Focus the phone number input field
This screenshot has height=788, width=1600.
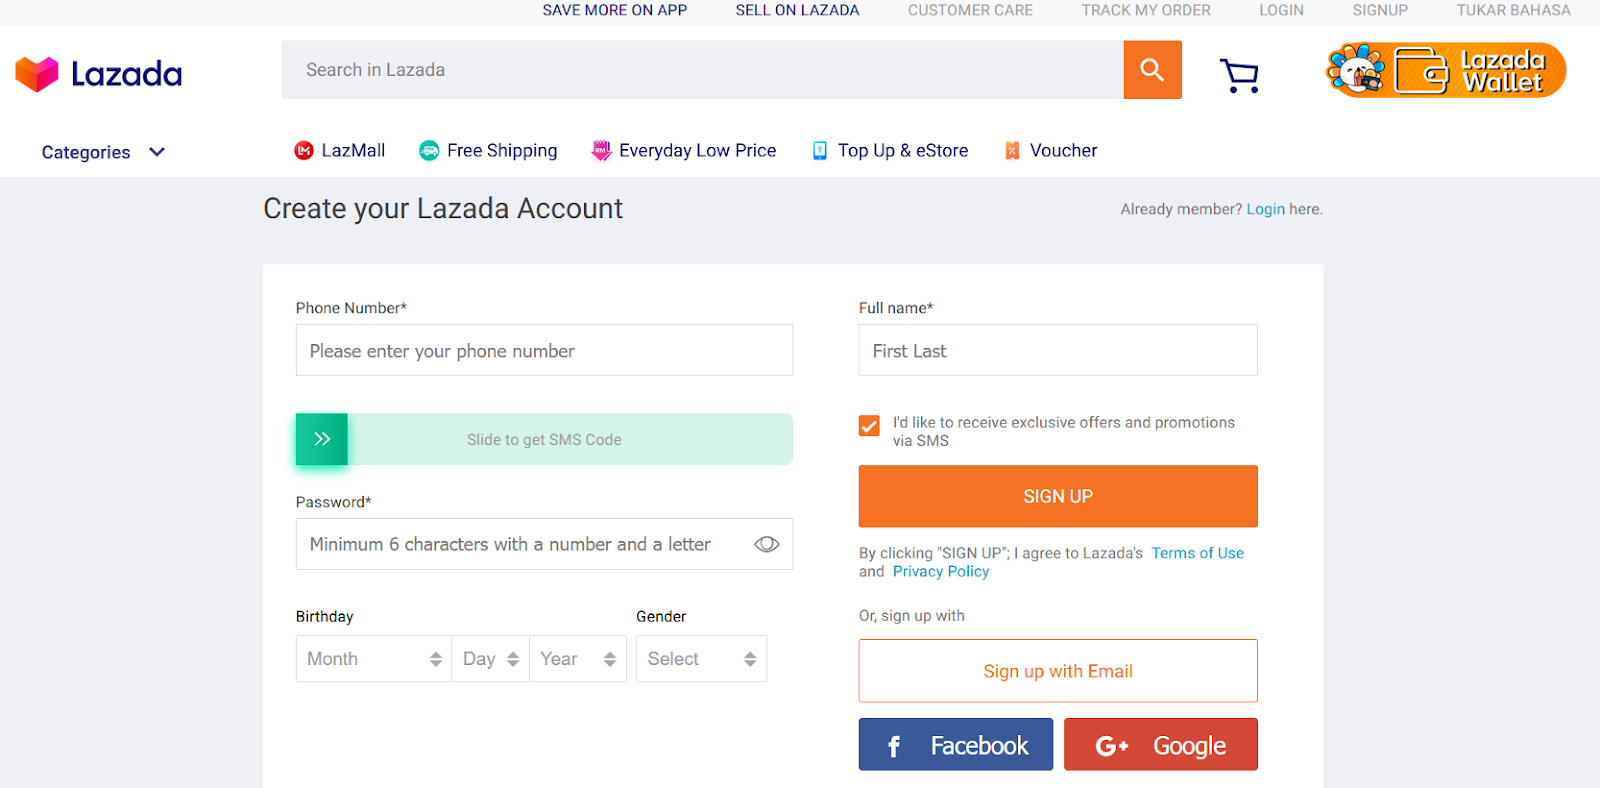tap(544, 350)
